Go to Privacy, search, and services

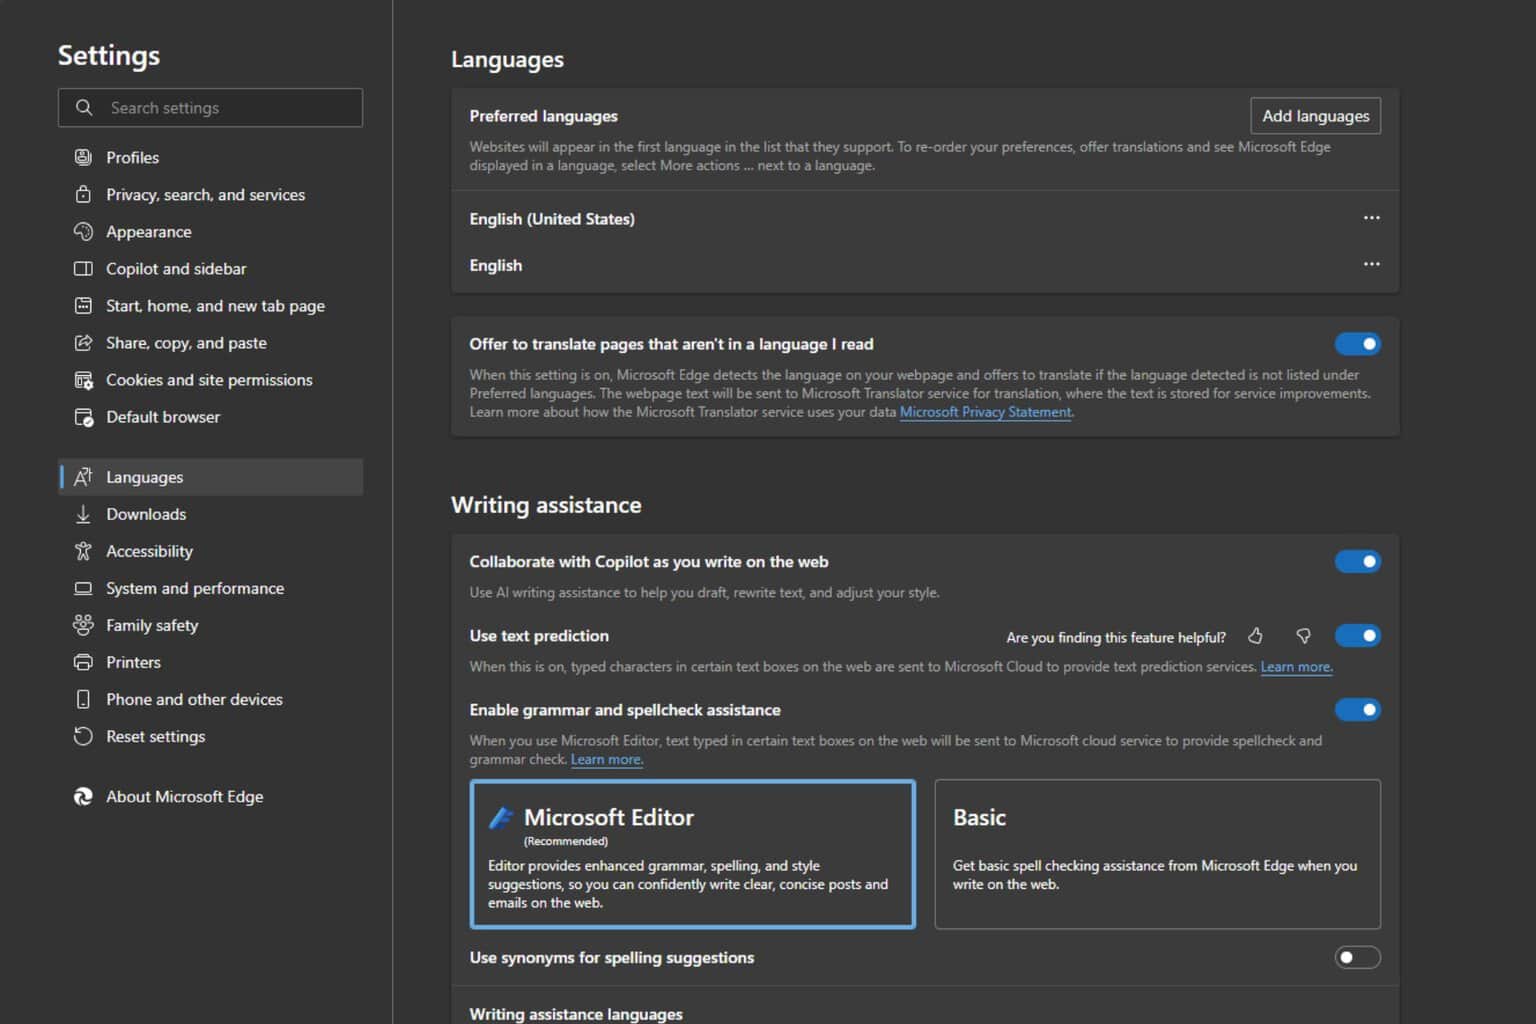210,194
